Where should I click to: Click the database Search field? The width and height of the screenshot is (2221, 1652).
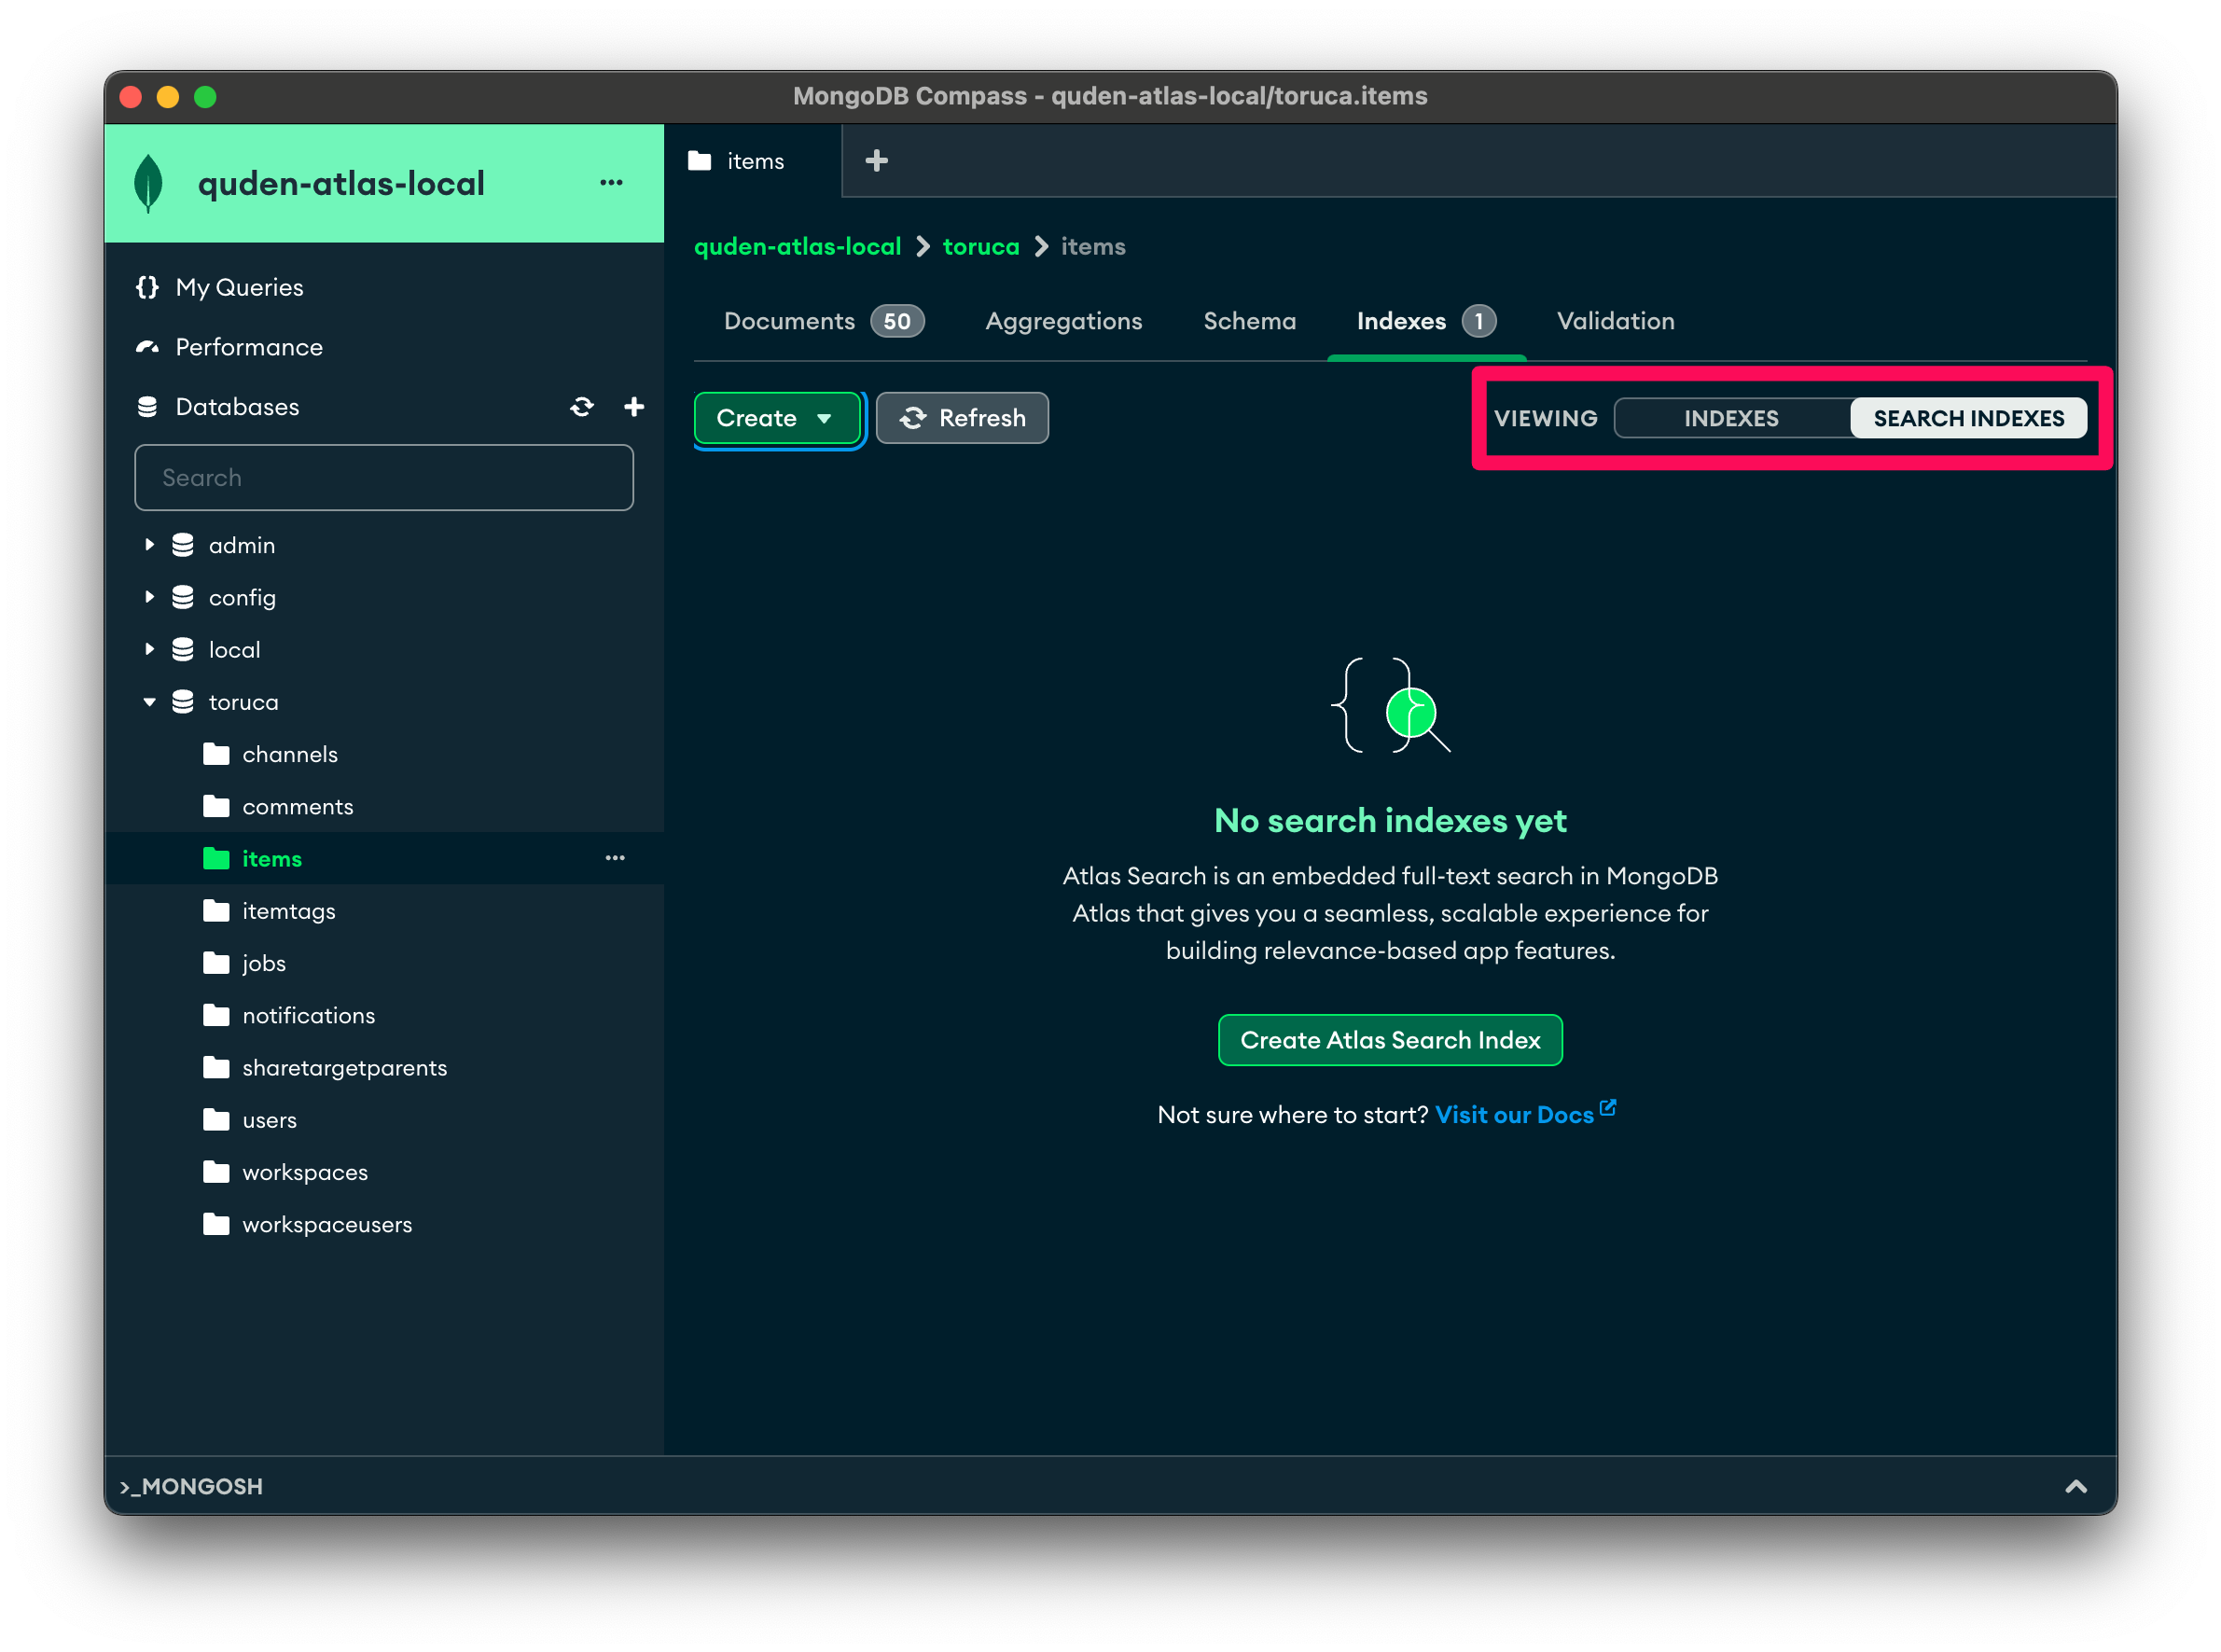(384, 477)
